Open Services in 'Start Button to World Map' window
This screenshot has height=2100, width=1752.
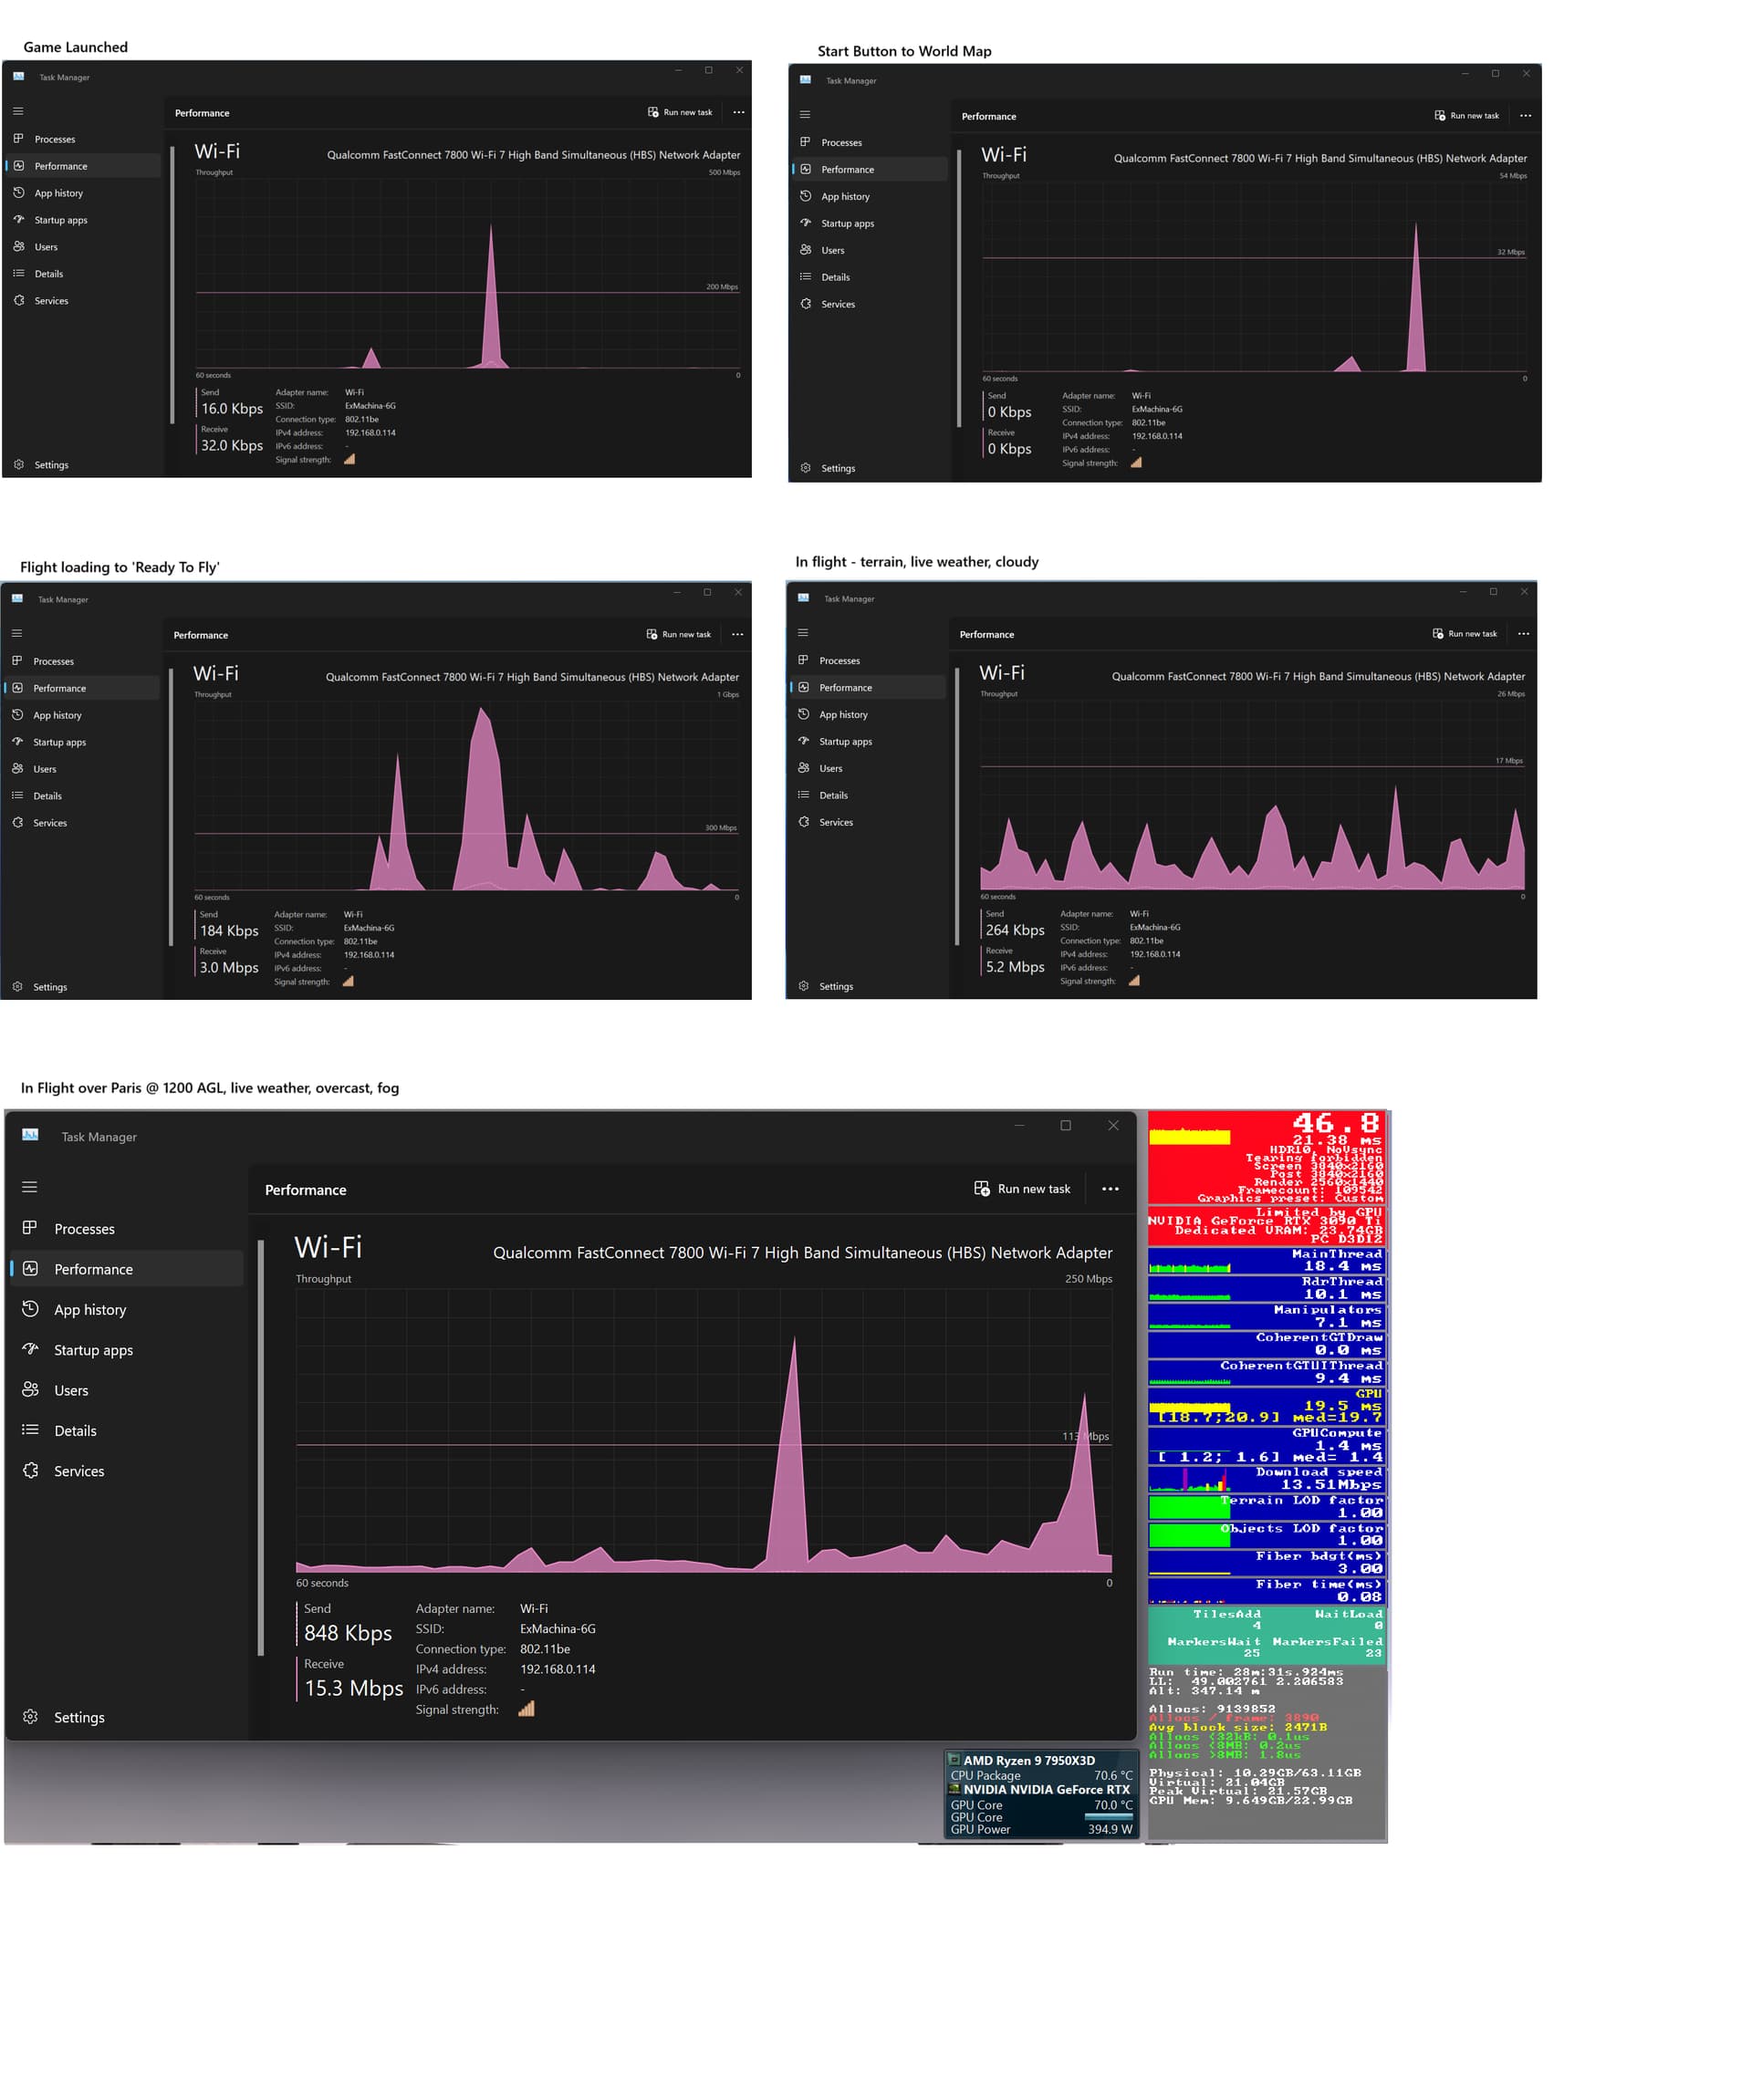click(837, 304)
